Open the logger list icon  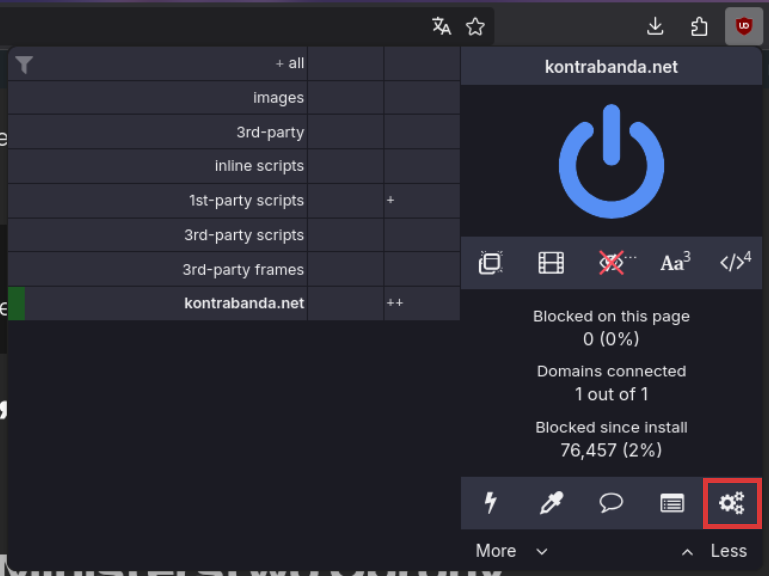[x=672, y=503]
